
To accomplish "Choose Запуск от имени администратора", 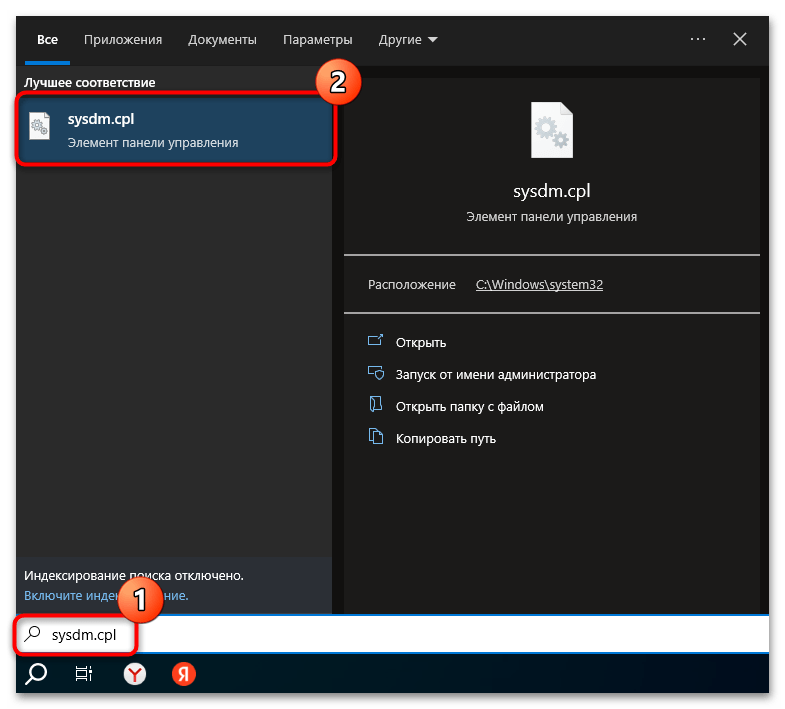I will (x=496, y=375).
